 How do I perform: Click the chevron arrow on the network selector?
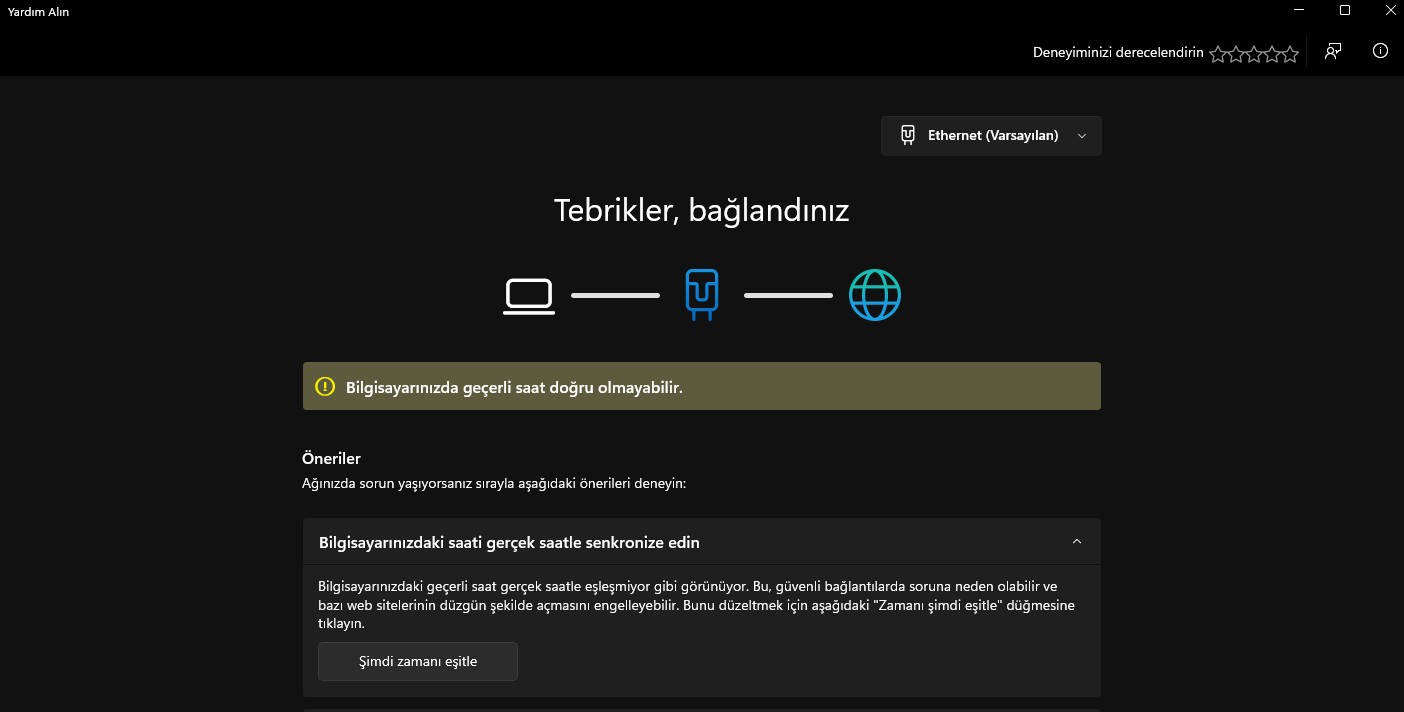pyautogui.click(x=1081, y=135)
